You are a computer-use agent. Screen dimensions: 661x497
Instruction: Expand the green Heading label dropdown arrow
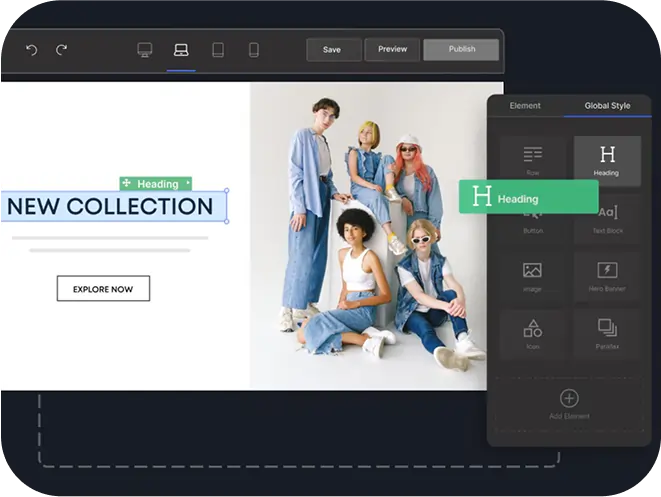point(187,184)
